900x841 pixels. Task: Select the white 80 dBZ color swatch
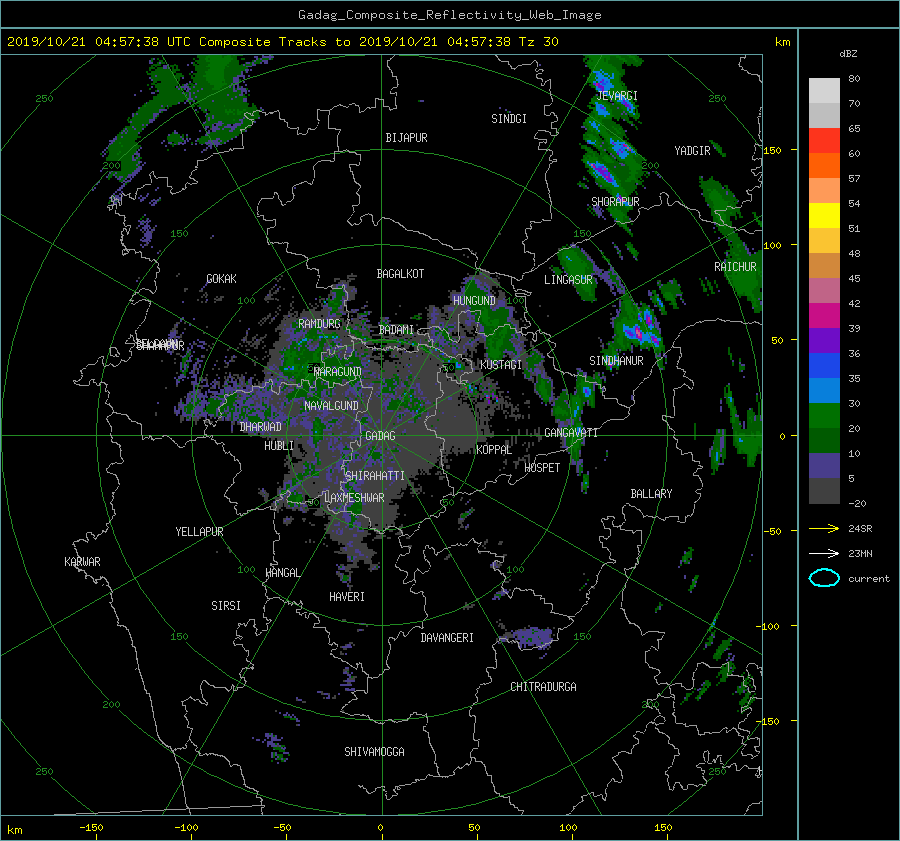[824, 90]
